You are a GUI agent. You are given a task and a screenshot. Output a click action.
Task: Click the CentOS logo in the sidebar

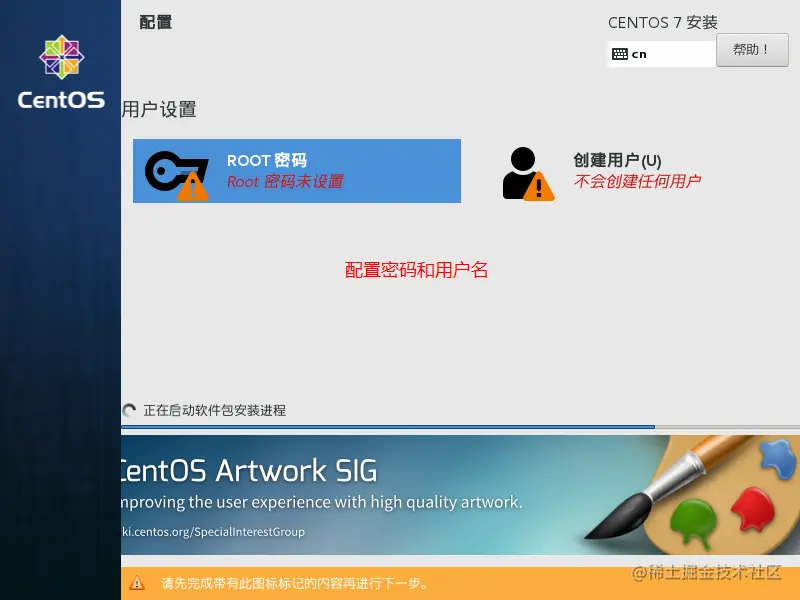[x=61, y=72]
